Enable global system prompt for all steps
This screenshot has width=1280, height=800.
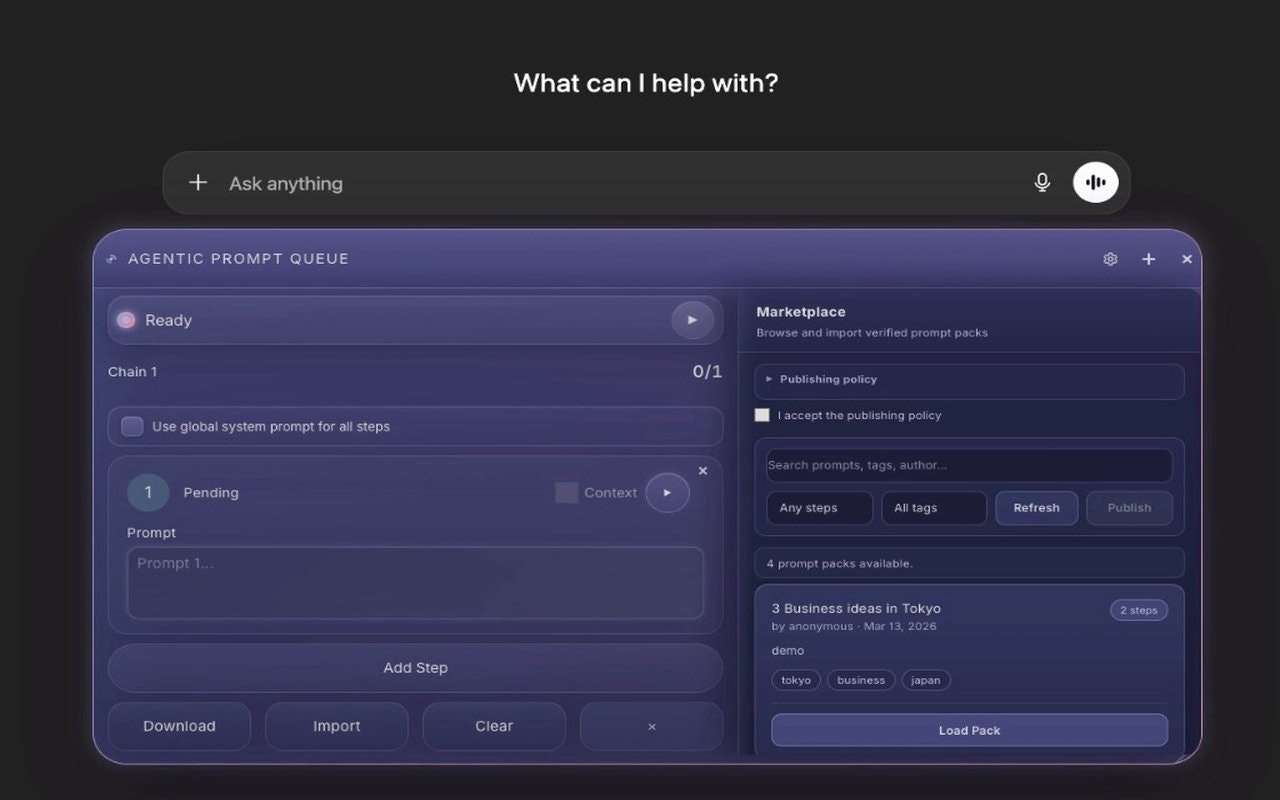coord(132,426)
